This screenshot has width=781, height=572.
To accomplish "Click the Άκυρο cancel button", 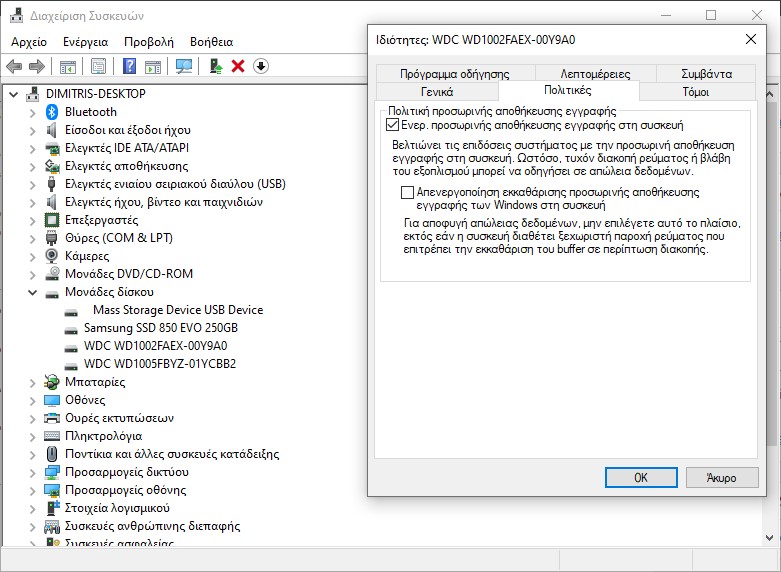I will (x=722, y=477).
